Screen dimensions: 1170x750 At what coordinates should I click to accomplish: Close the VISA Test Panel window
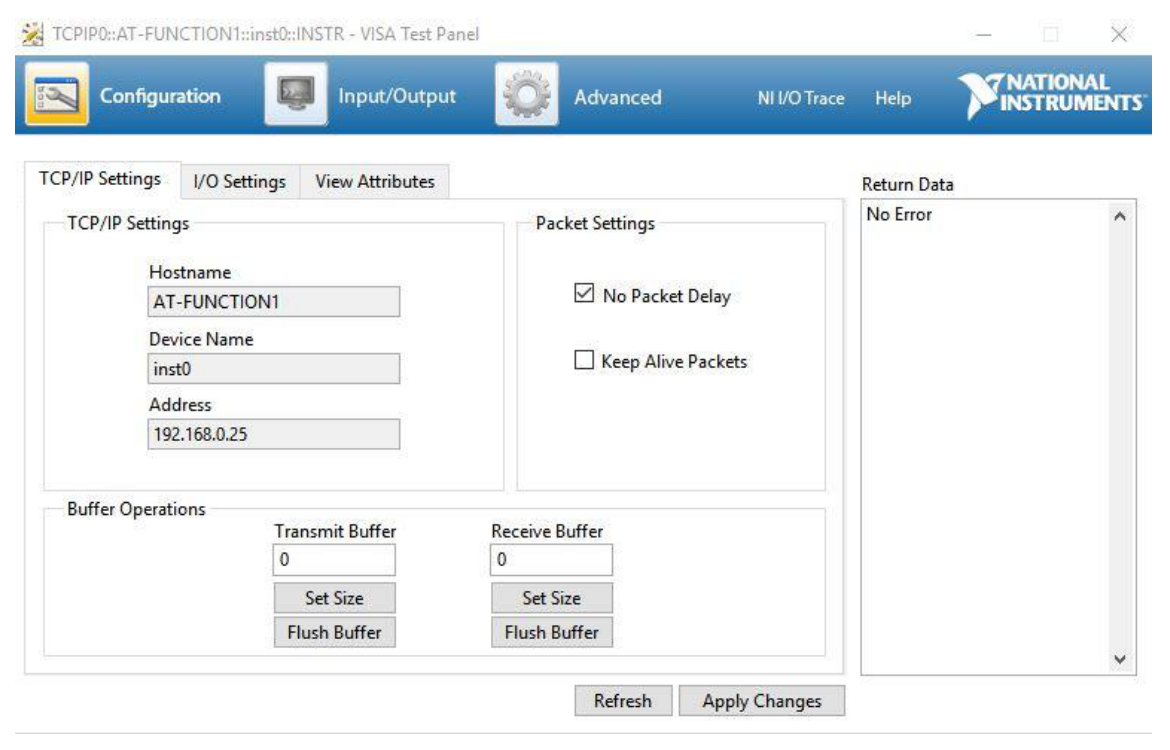point(1119,34)
